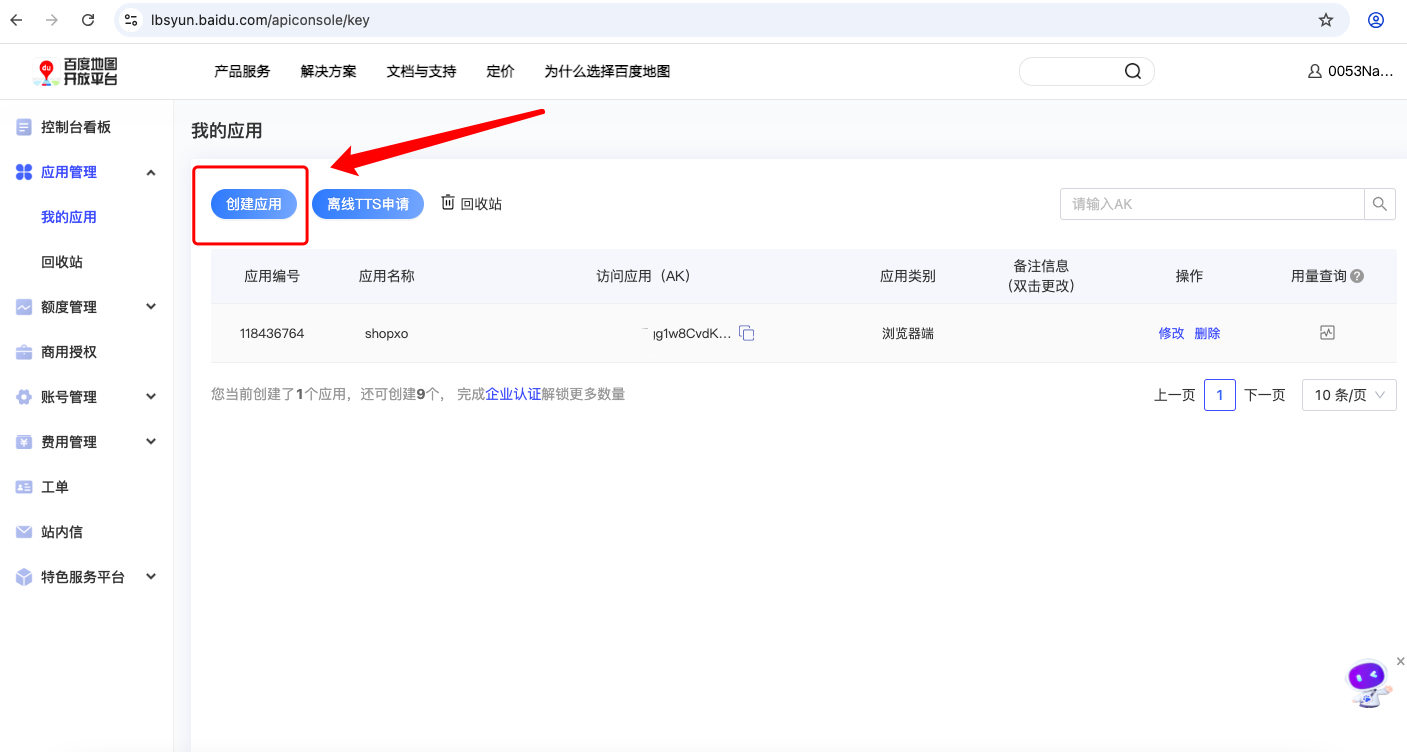Click the search magnifier icon in header

(x=1133, y=71)
